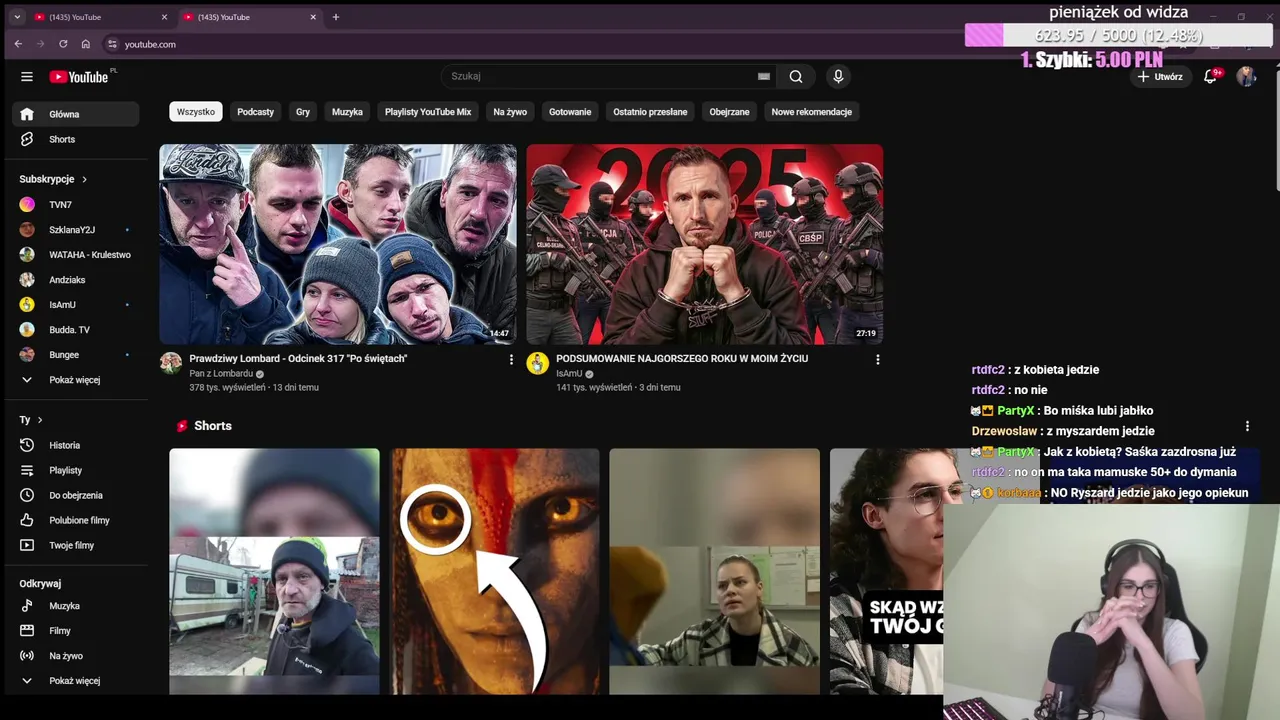Select the Muzyka filter chip
The height and width of the screenshot is (720, 1280).
[x=347, y=112]
